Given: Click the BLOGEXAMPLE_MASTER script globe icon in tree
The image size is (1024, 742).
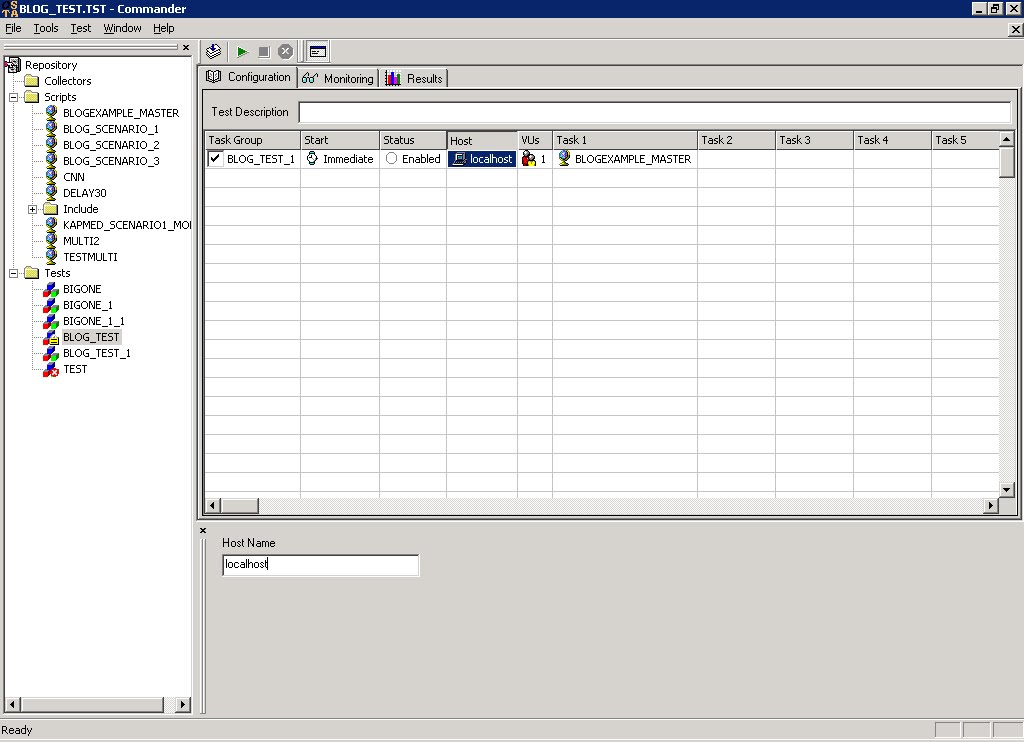Looking at the screenshot, I should click(51, 112).
